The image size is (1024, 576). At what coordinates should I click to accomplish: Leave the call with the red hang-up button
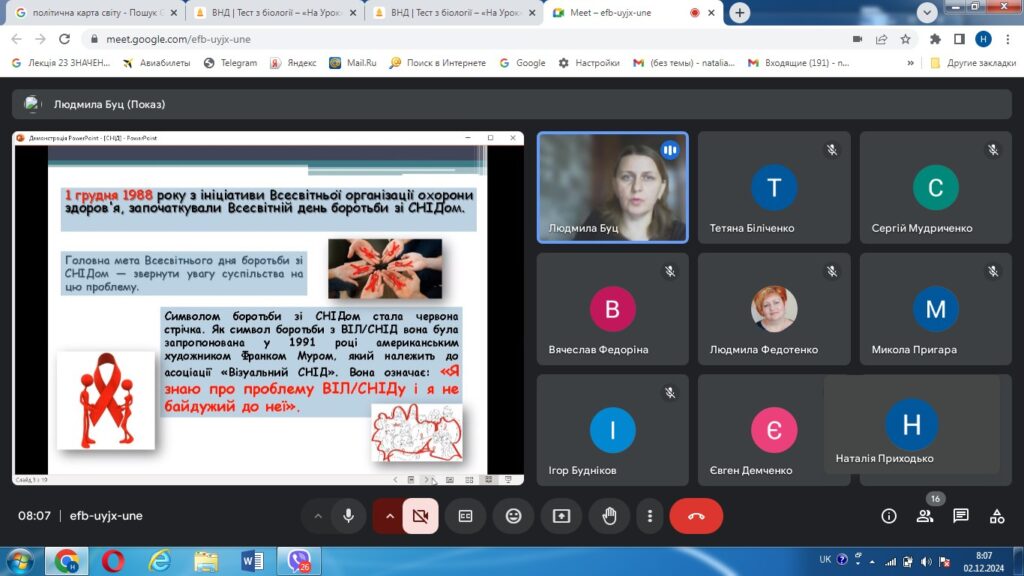[x=696, y=516]
